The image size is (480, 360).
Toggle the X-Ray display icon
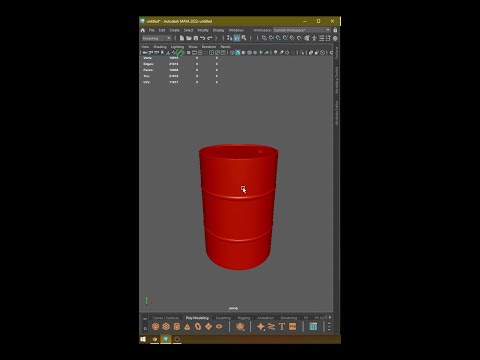(x=311, y=53)
